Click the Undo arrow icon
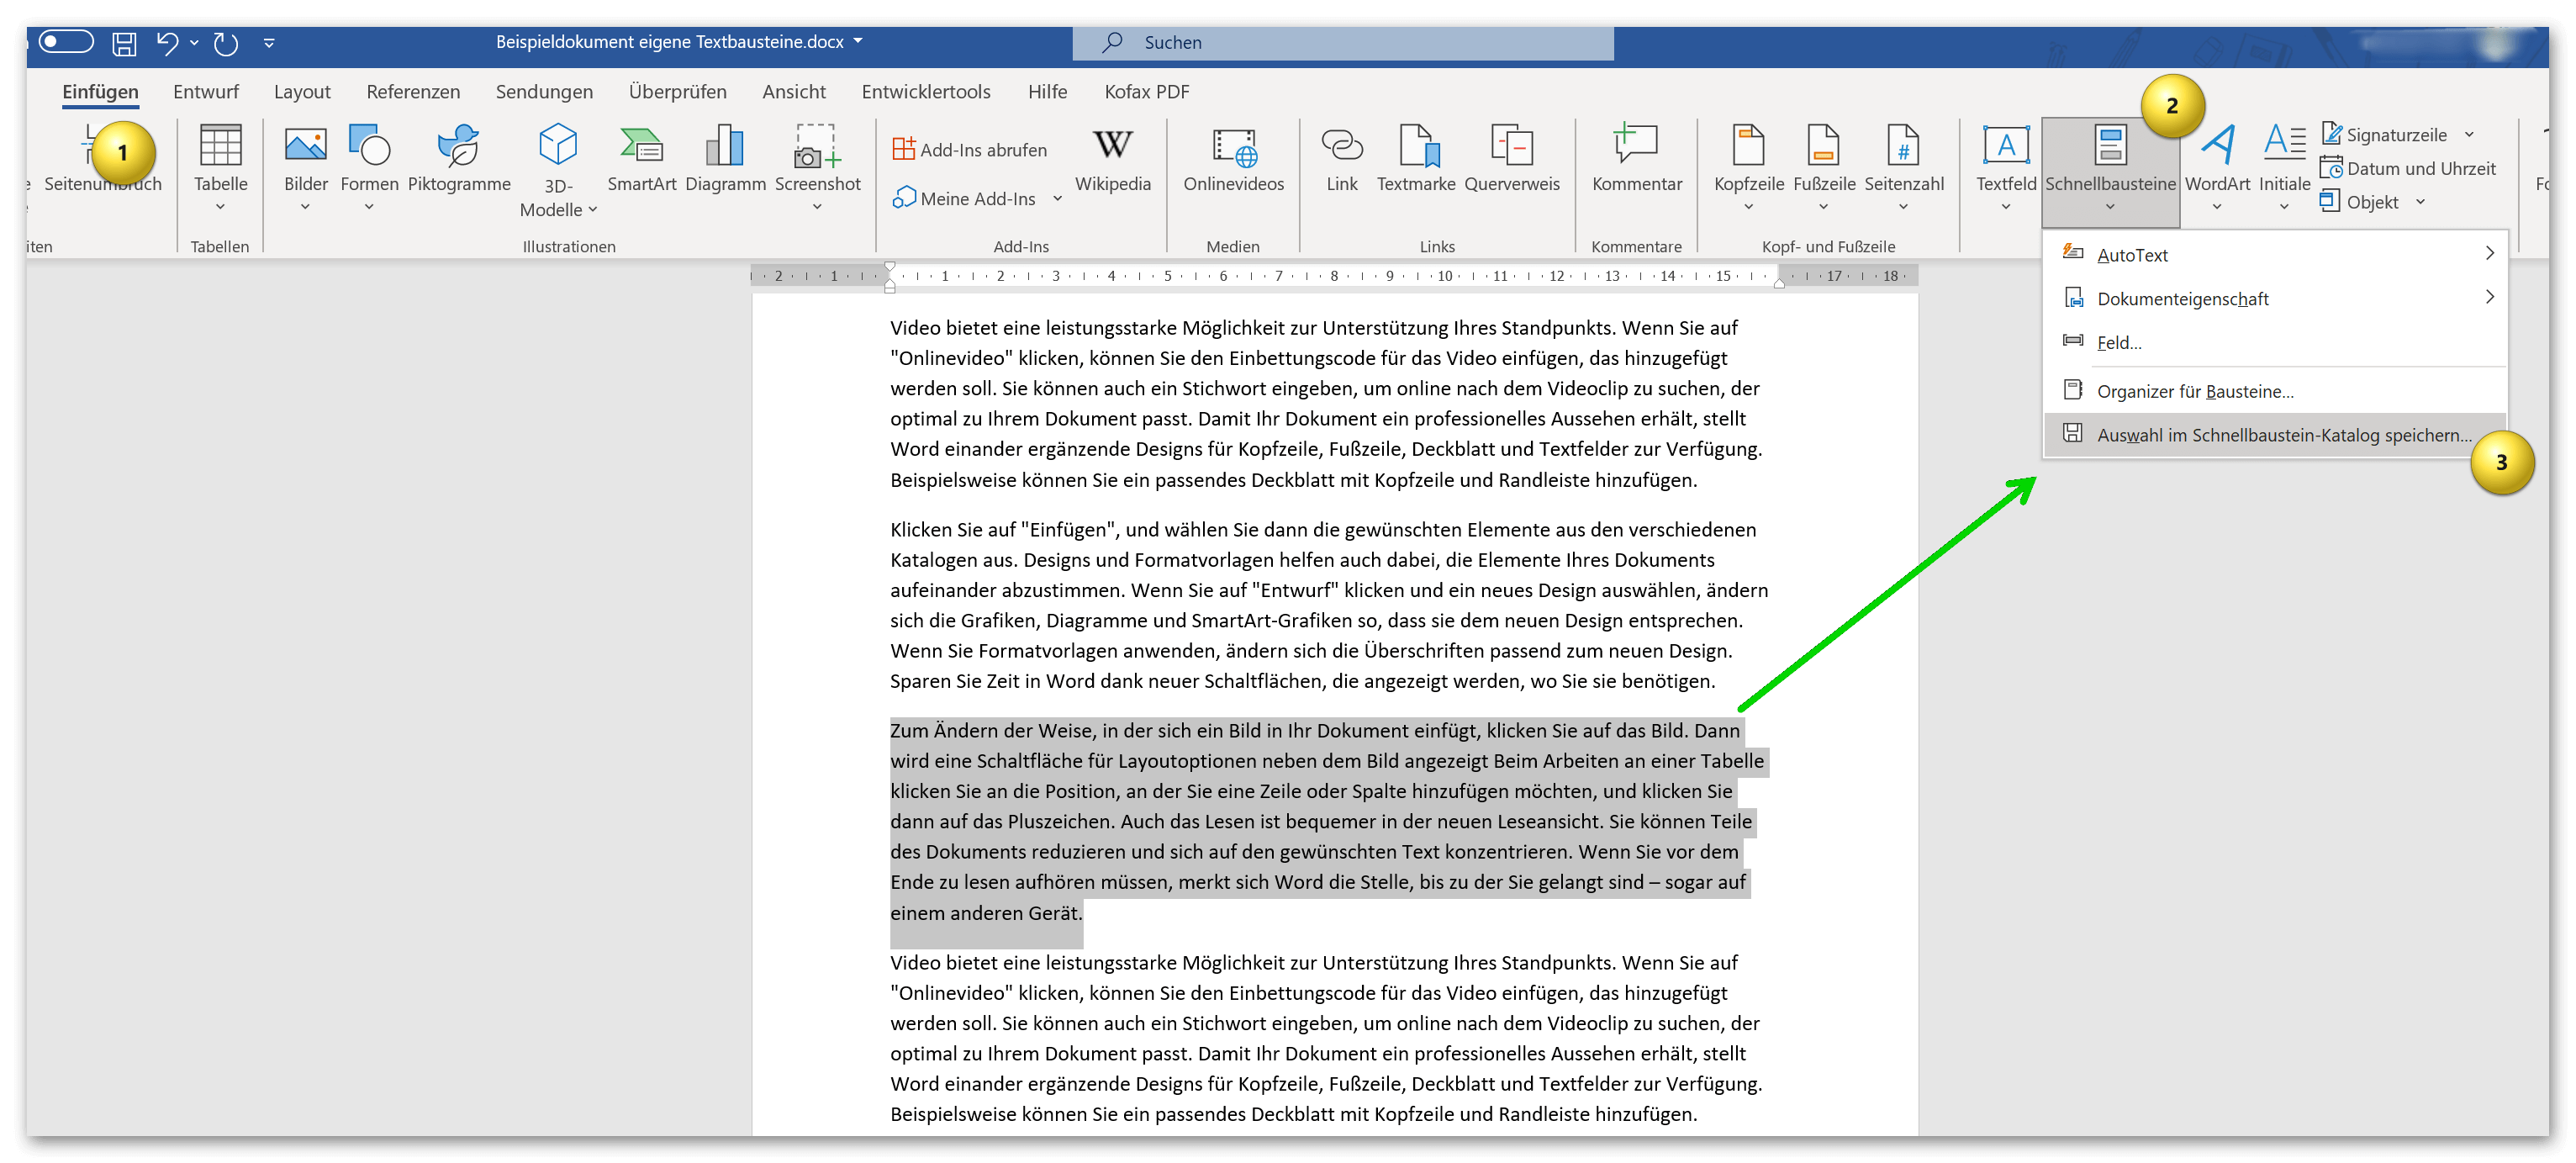Screen dimensions: 2576x1163 [167, 43]
